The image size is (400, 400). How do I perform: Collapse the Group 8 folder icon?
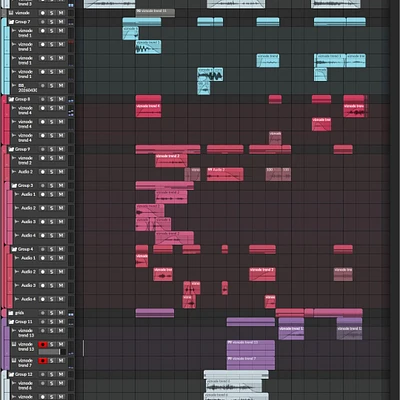pyautogui.click(x=11, y=99)
